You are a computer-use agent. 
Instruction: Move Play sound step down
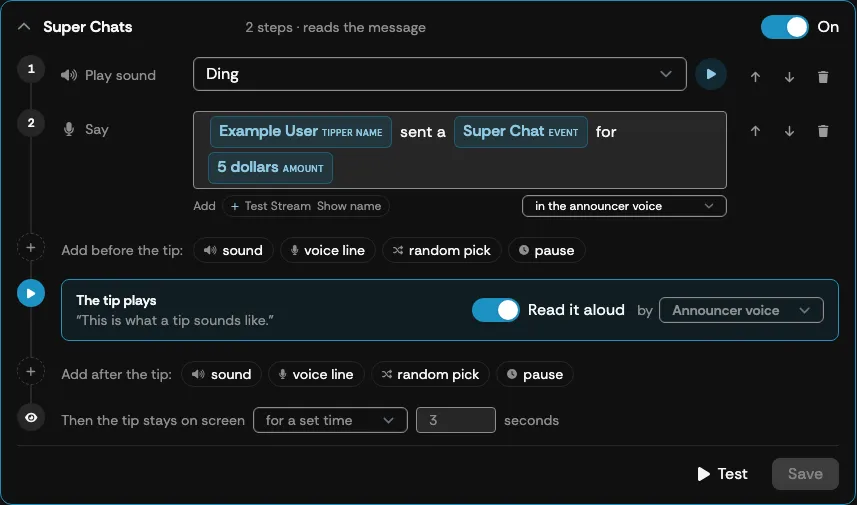[789, 77]
